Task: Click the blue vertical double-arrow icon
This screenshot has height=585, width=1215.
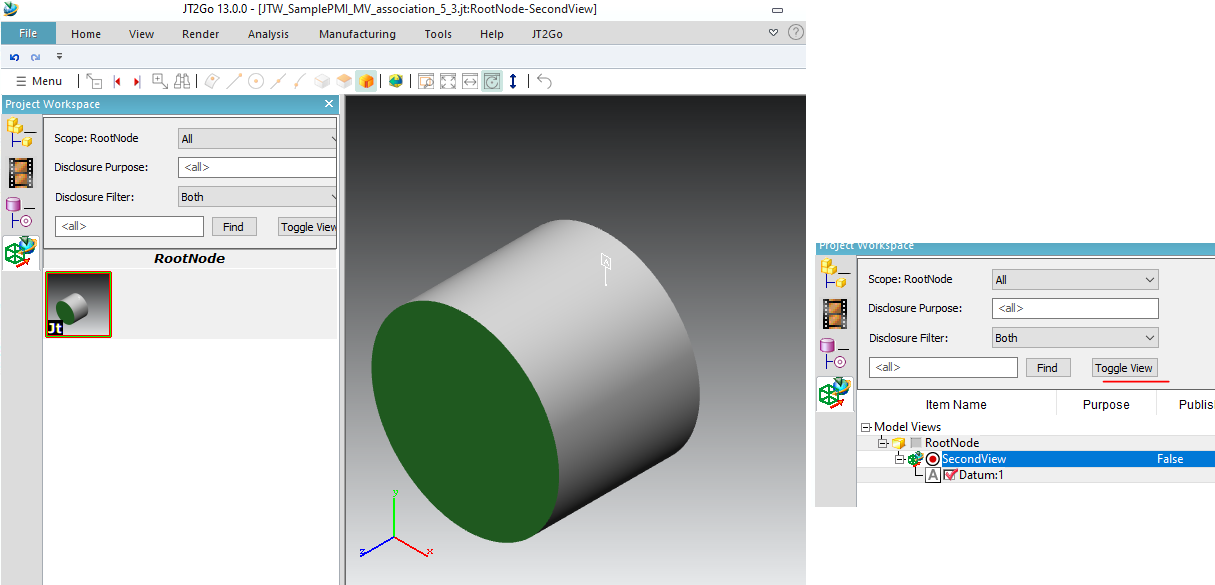Action: (x=514, y=81)
